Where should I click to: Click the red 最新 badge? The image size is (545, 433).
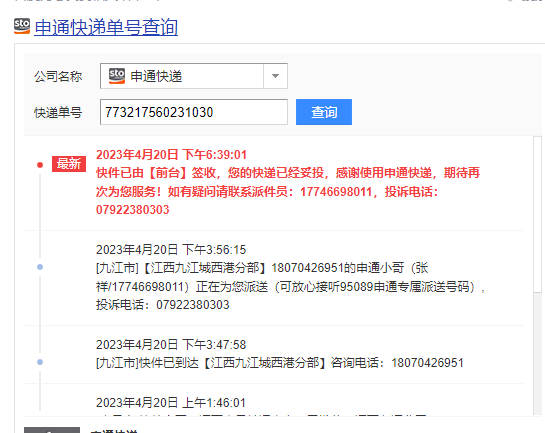coord(69,164)
